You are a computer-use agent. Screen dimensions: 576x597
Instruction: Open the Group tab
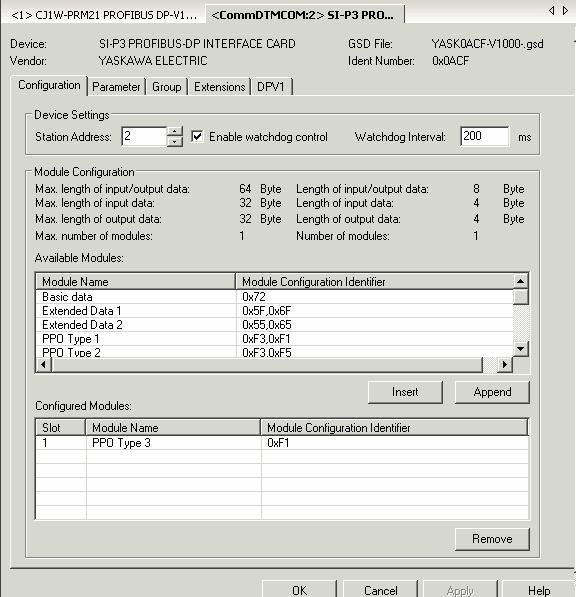point(166,87)
